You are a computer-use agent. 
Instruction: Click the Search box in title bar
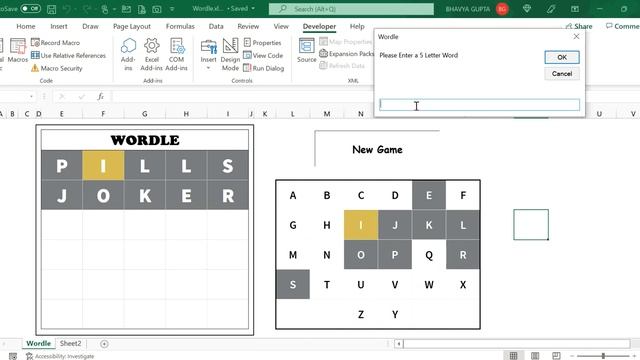pos(351,9)
